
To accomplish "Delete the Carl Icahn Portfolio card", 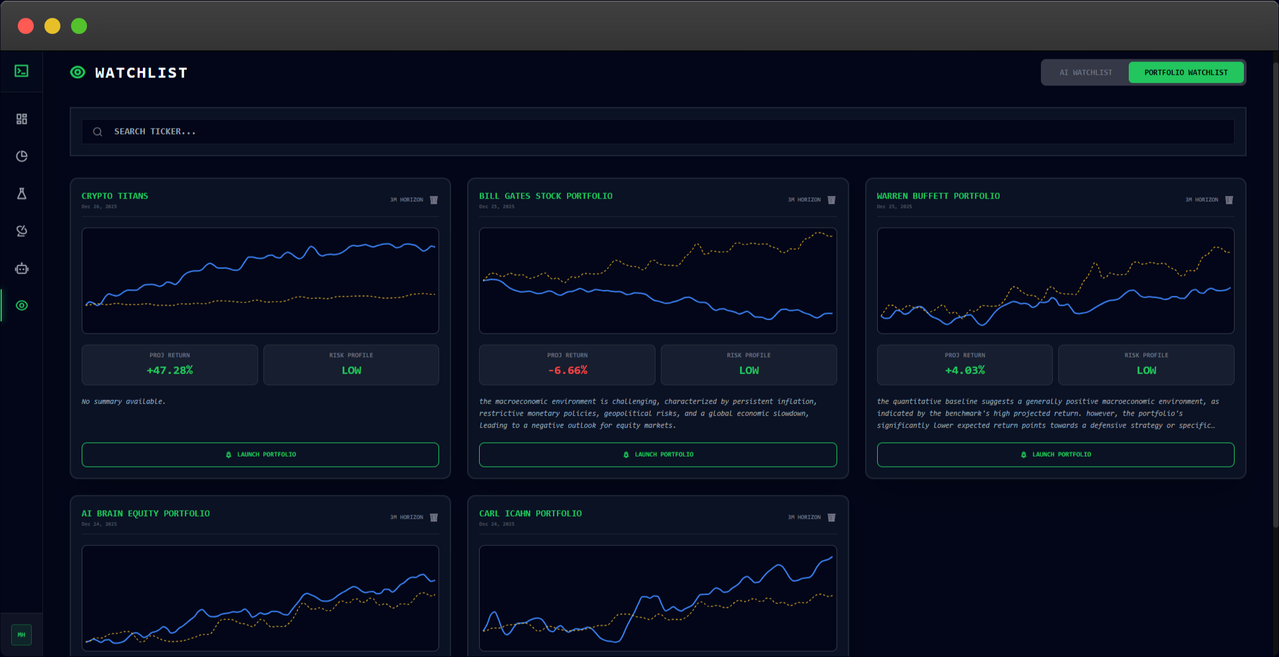I will tap(831, 517).
